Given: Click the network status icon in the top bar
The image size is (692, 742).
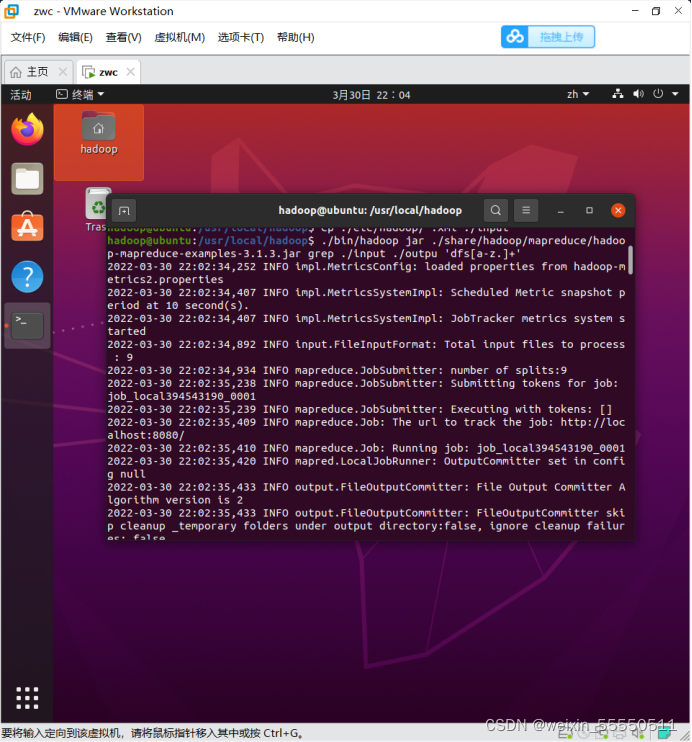Looking at the screenshot, I should 618,94.
